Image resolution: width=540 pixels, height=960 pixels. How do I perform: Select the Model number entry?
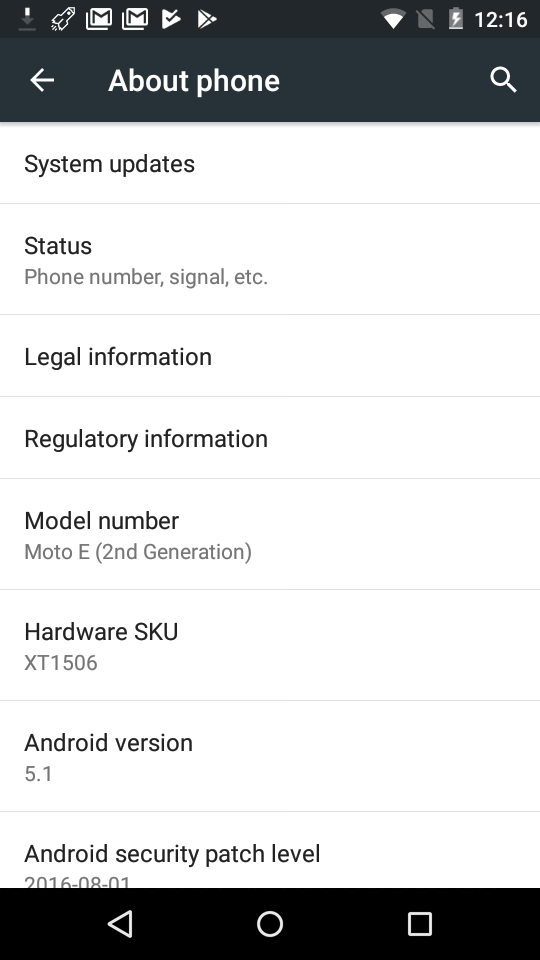(270, 534)
